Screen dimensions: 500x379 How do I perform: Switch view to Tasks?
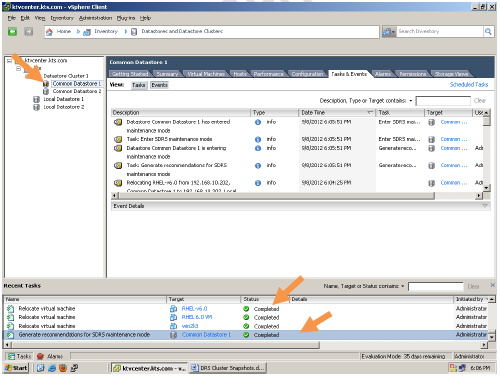(x=138, y=85)
